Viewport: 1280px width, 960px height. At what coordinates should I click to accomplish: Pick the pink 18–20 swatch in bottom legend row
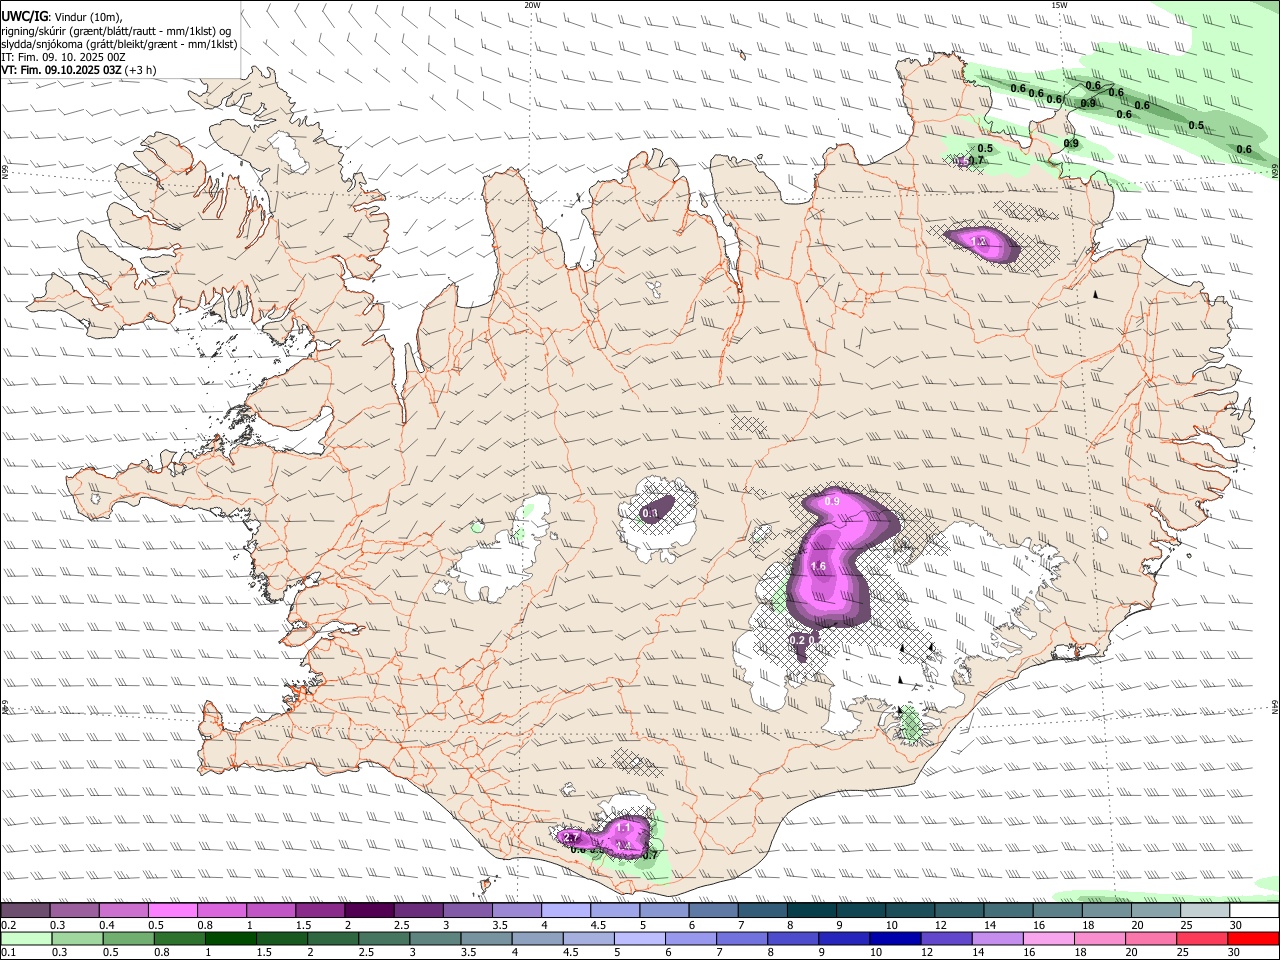pyautogui.click(x=1101, y=938)
